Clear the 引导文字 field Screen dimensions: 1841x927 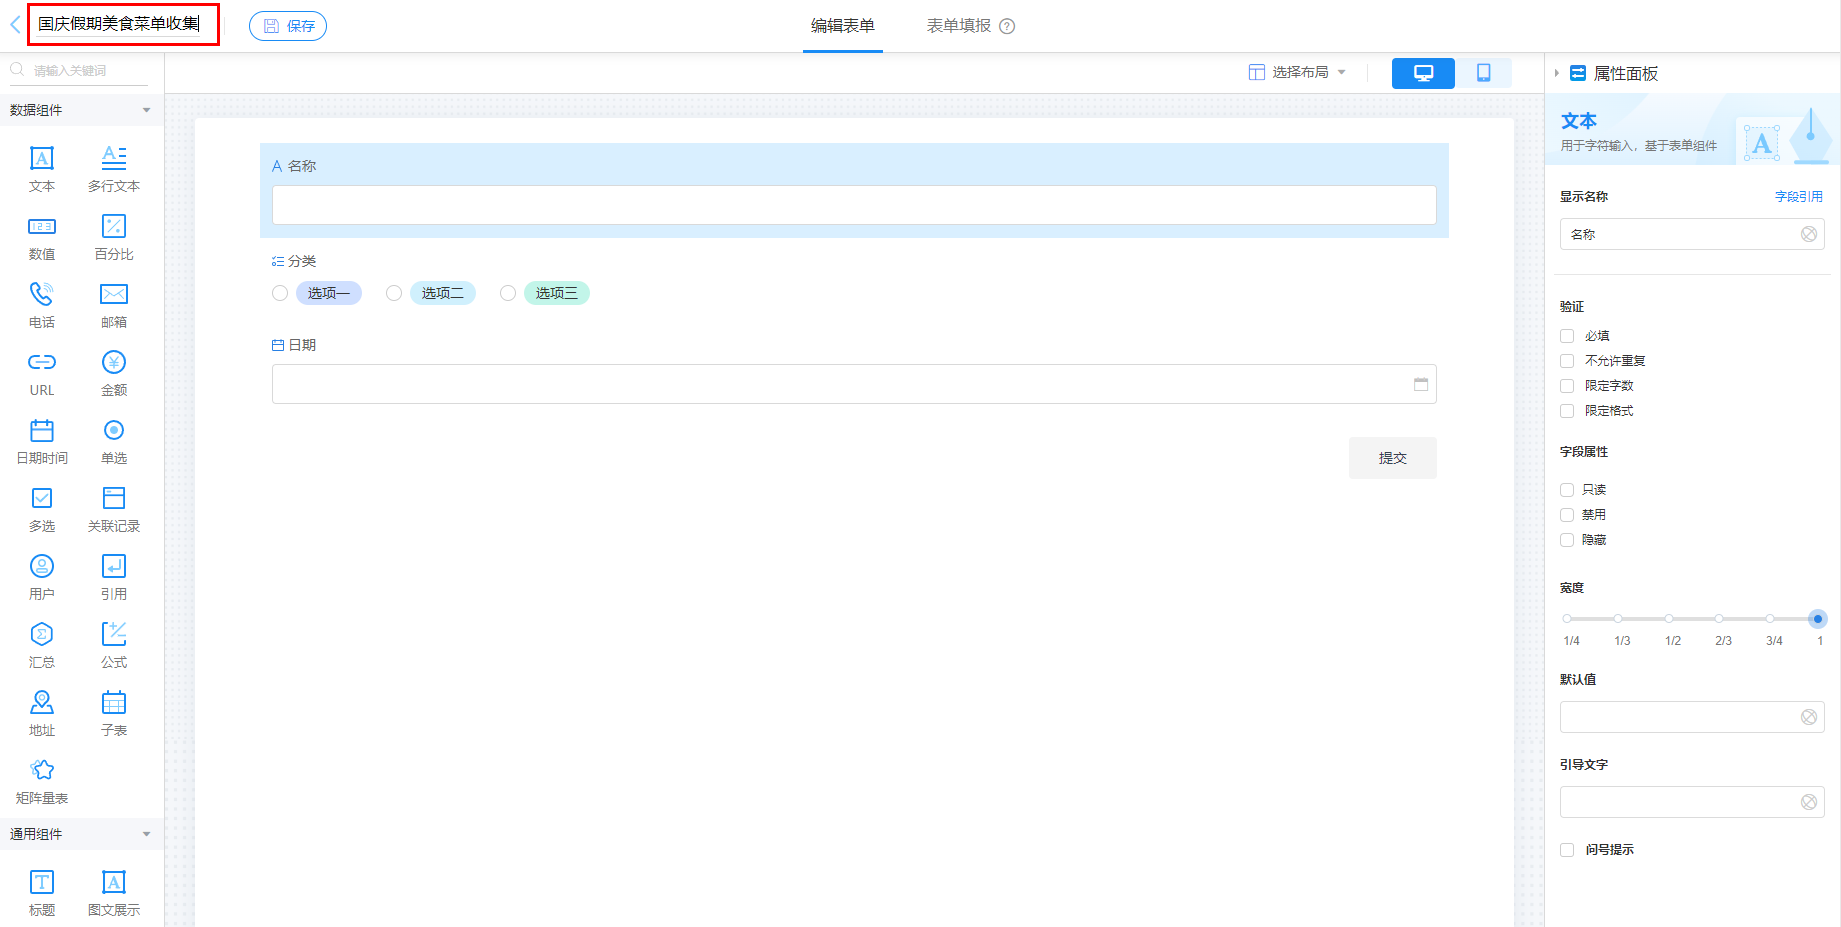pyautogui.click(x=1809, y=802)
